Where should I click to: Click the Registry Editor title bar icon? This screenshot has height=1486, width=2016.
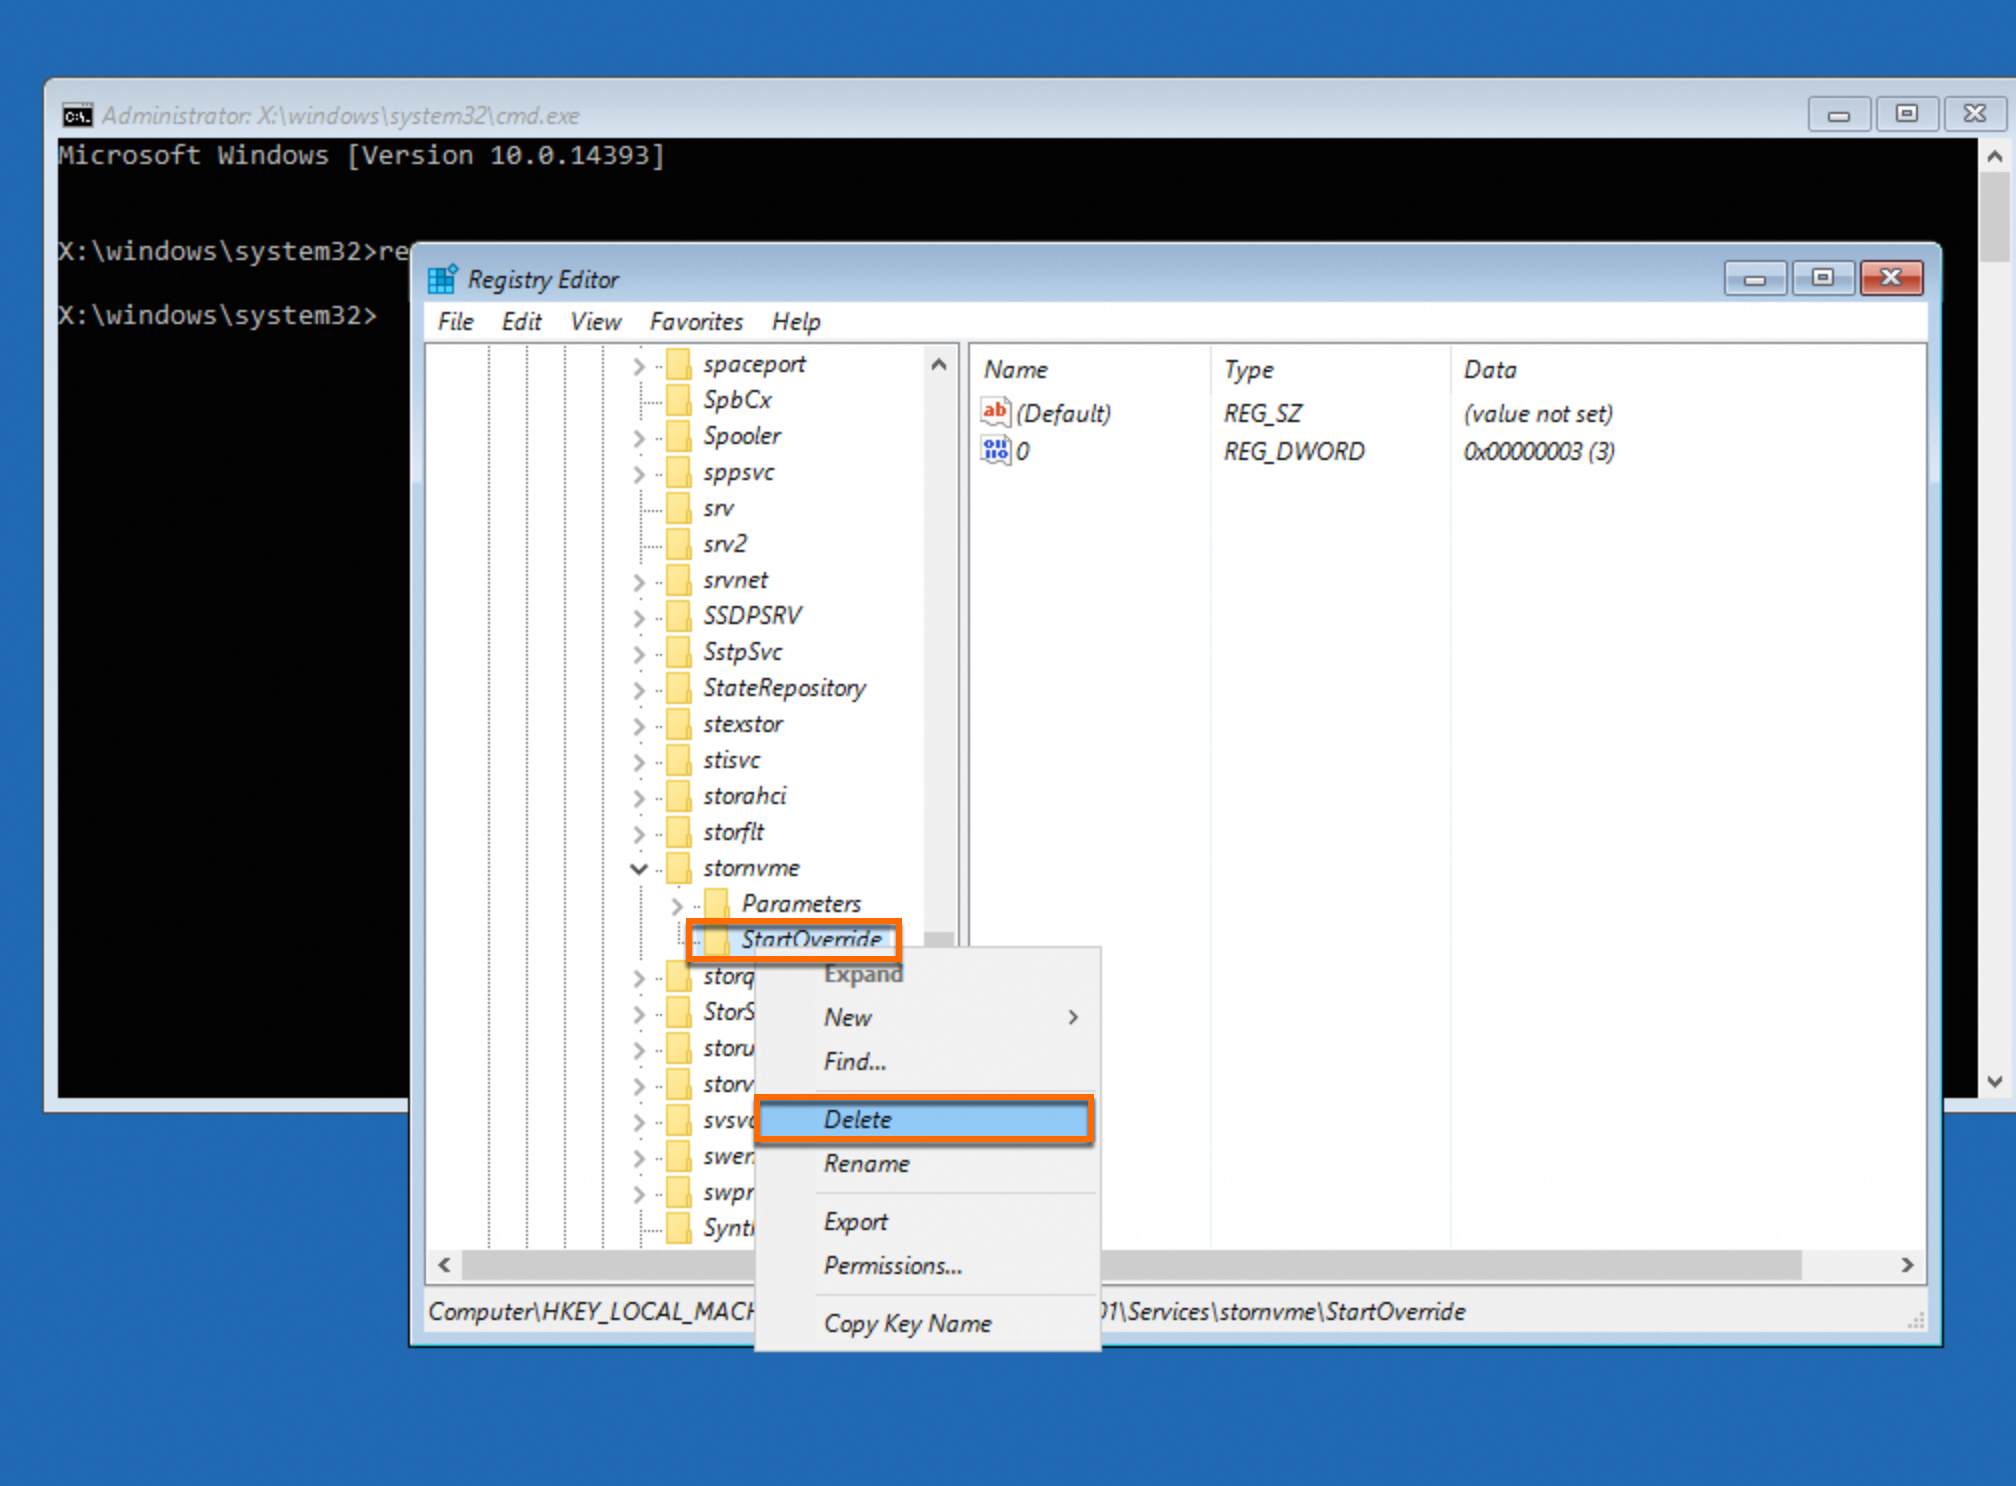click(442, 280)
